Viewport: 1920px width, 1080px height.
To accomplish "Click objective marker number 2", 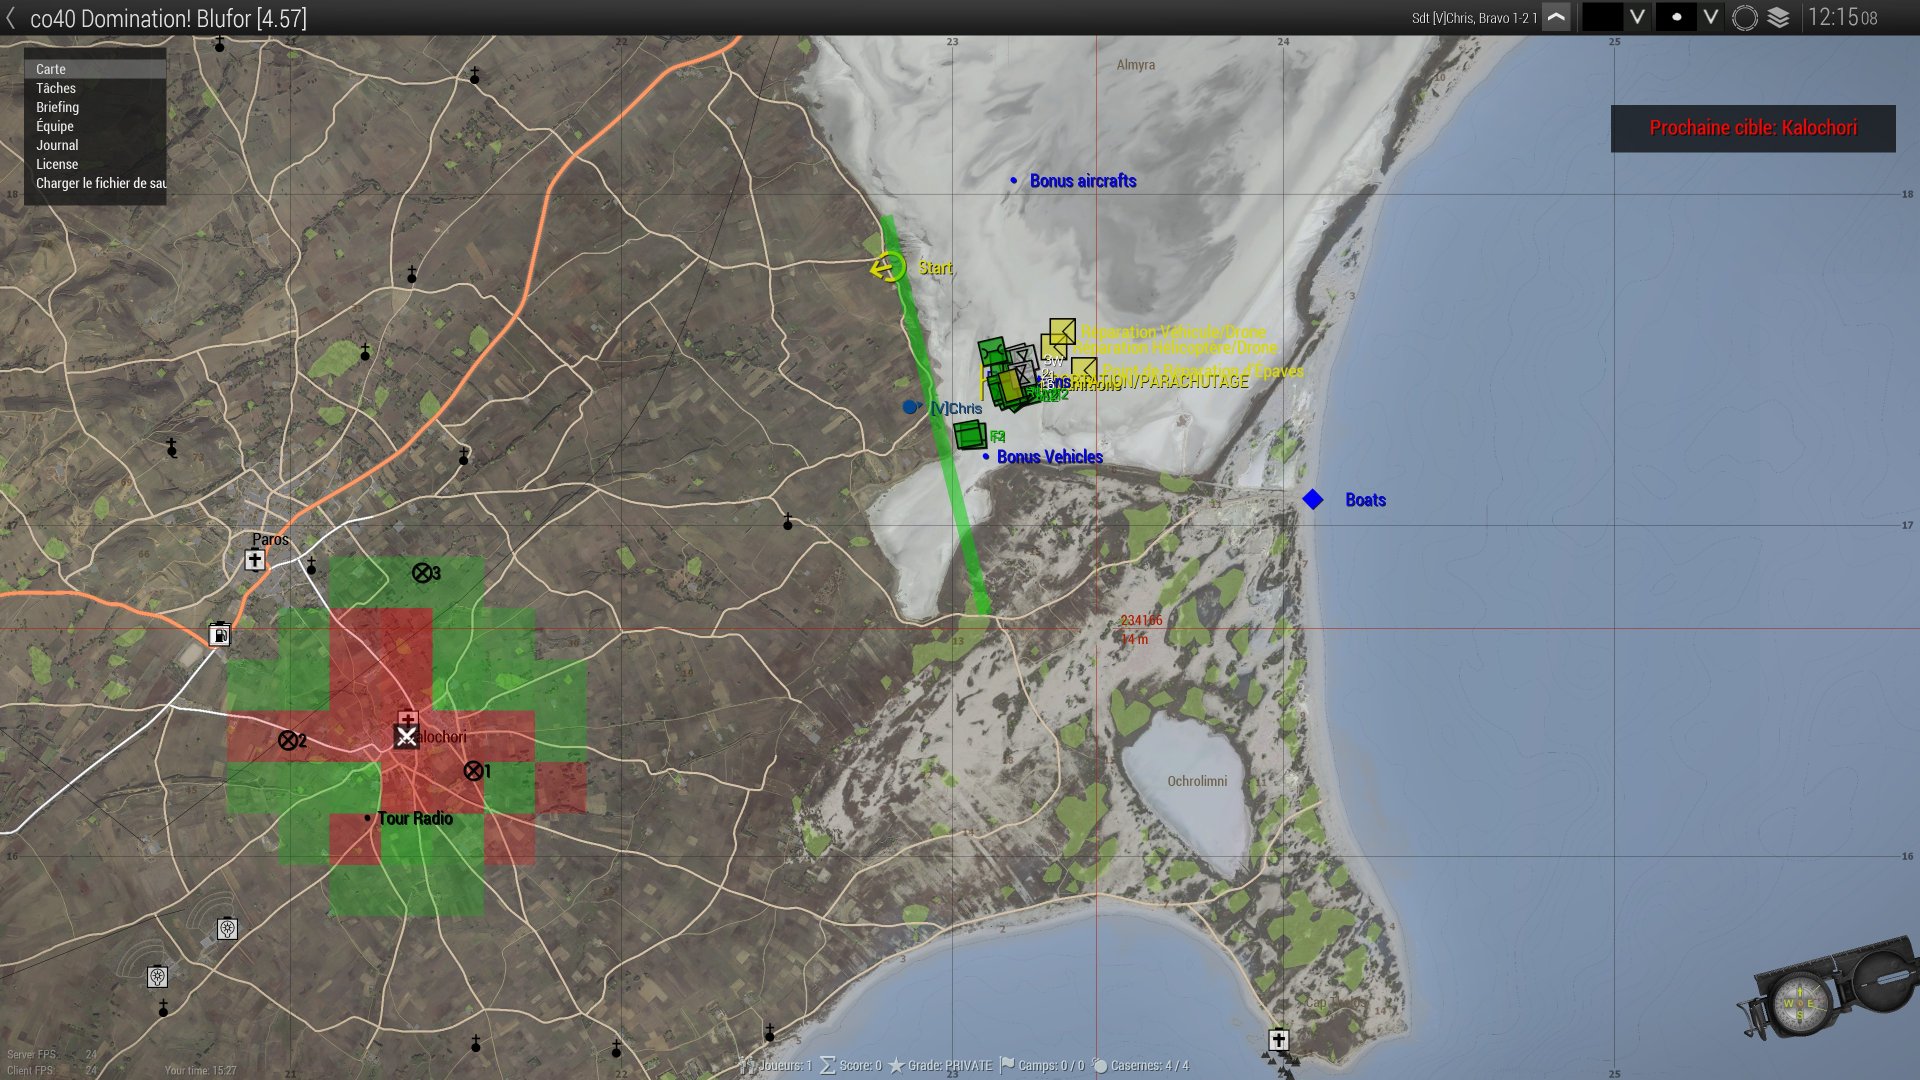I will [x=288, y=740].
